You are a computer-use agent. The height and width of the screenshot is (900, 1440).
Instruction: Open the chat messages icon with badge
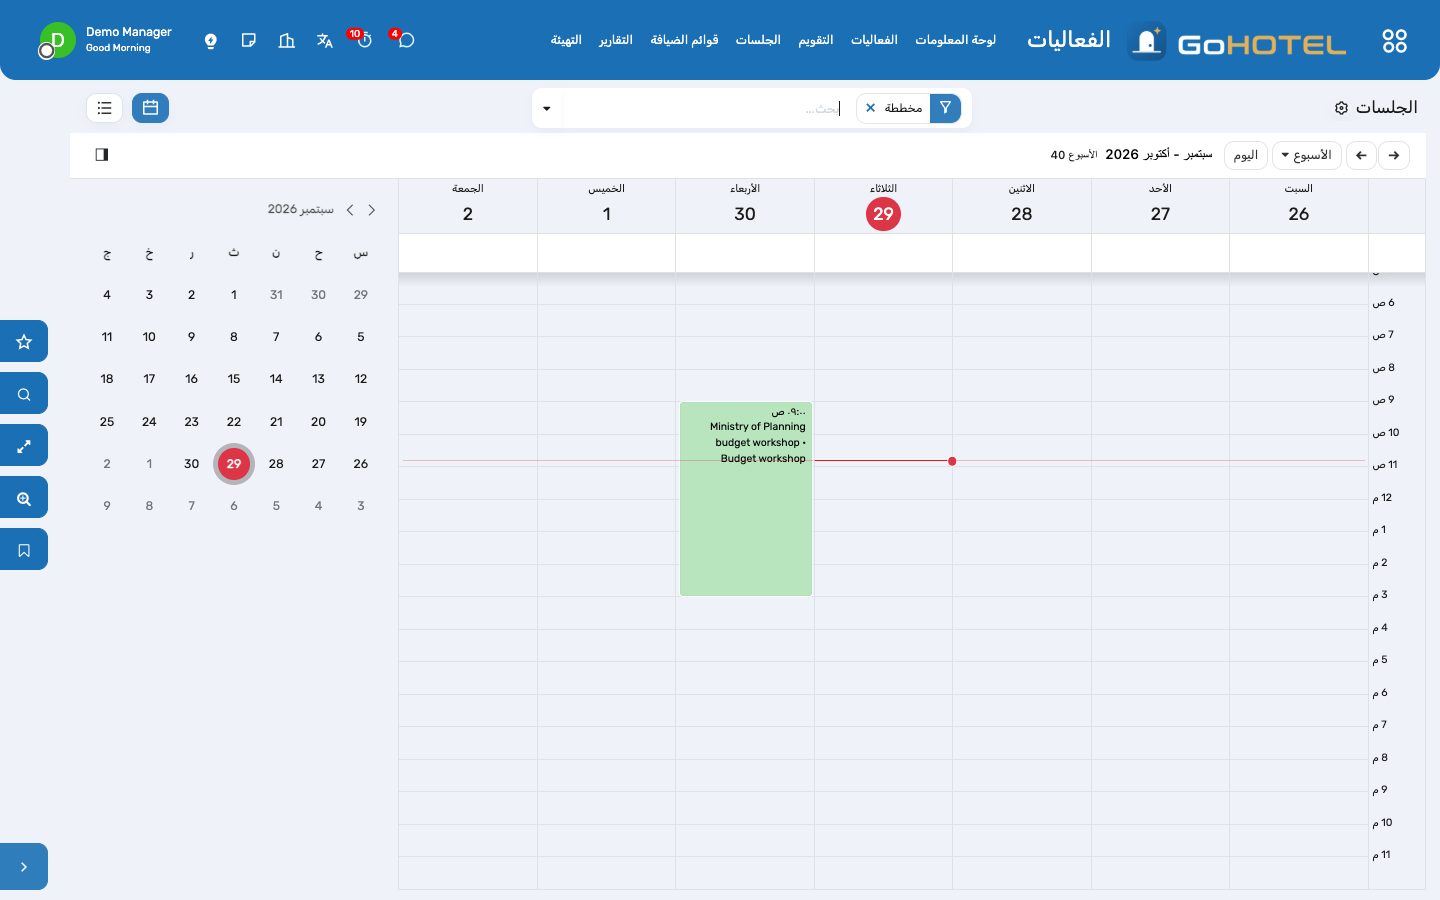pos(405,40)
